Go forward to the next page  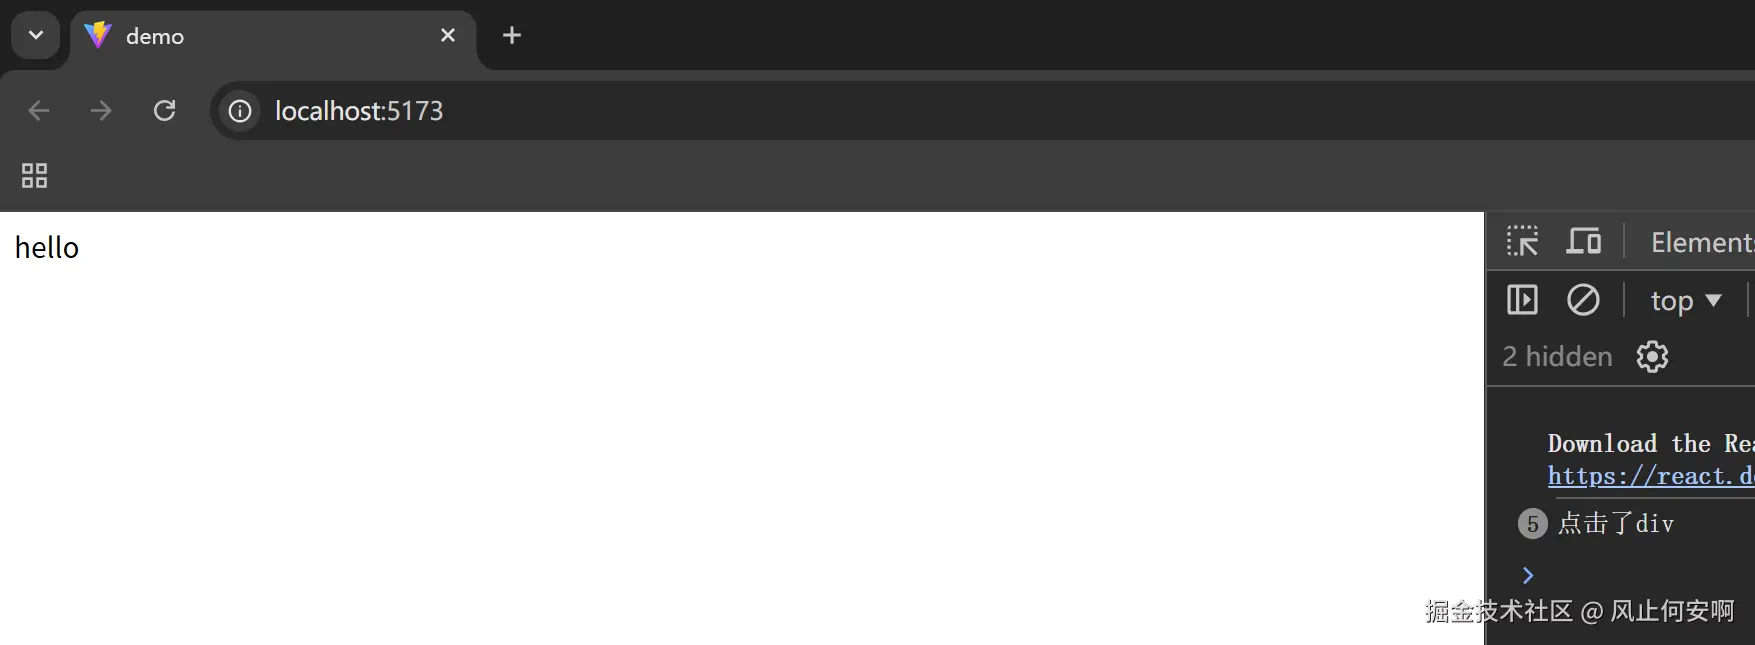pos(101,110)
